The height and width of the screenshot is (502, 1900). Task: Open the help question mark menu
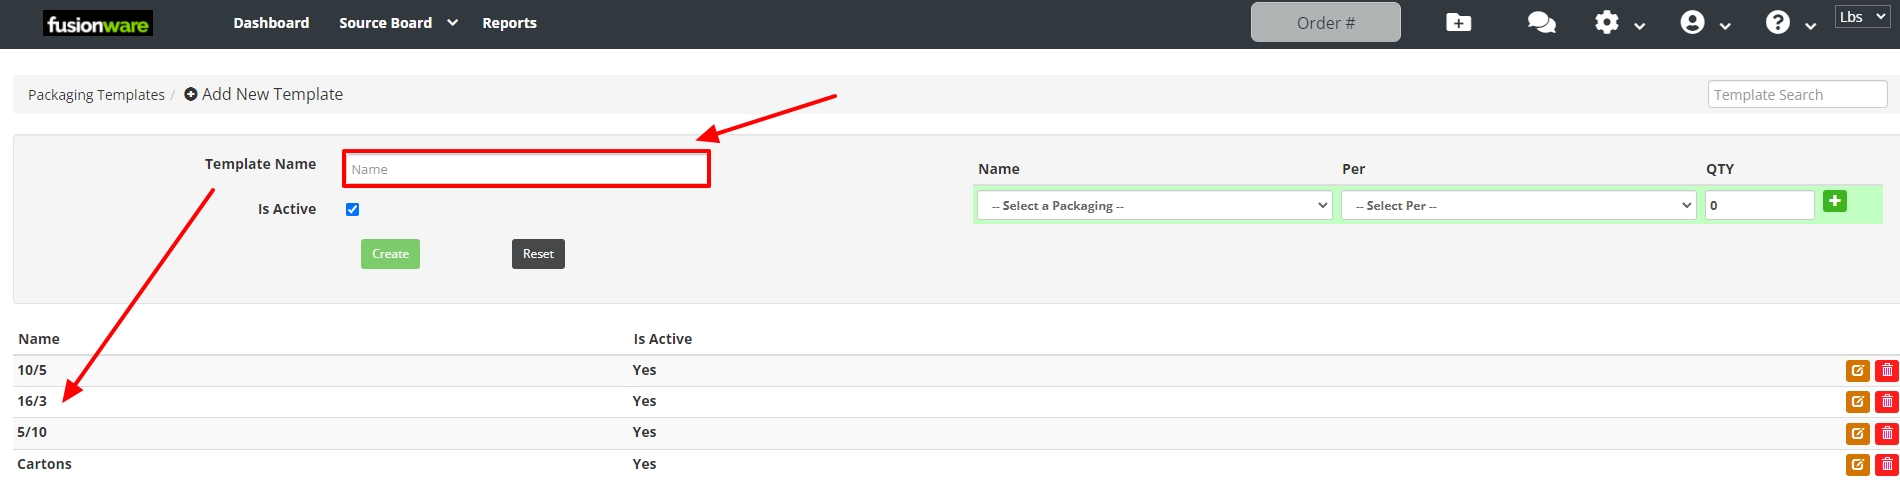pos(1788,23)
